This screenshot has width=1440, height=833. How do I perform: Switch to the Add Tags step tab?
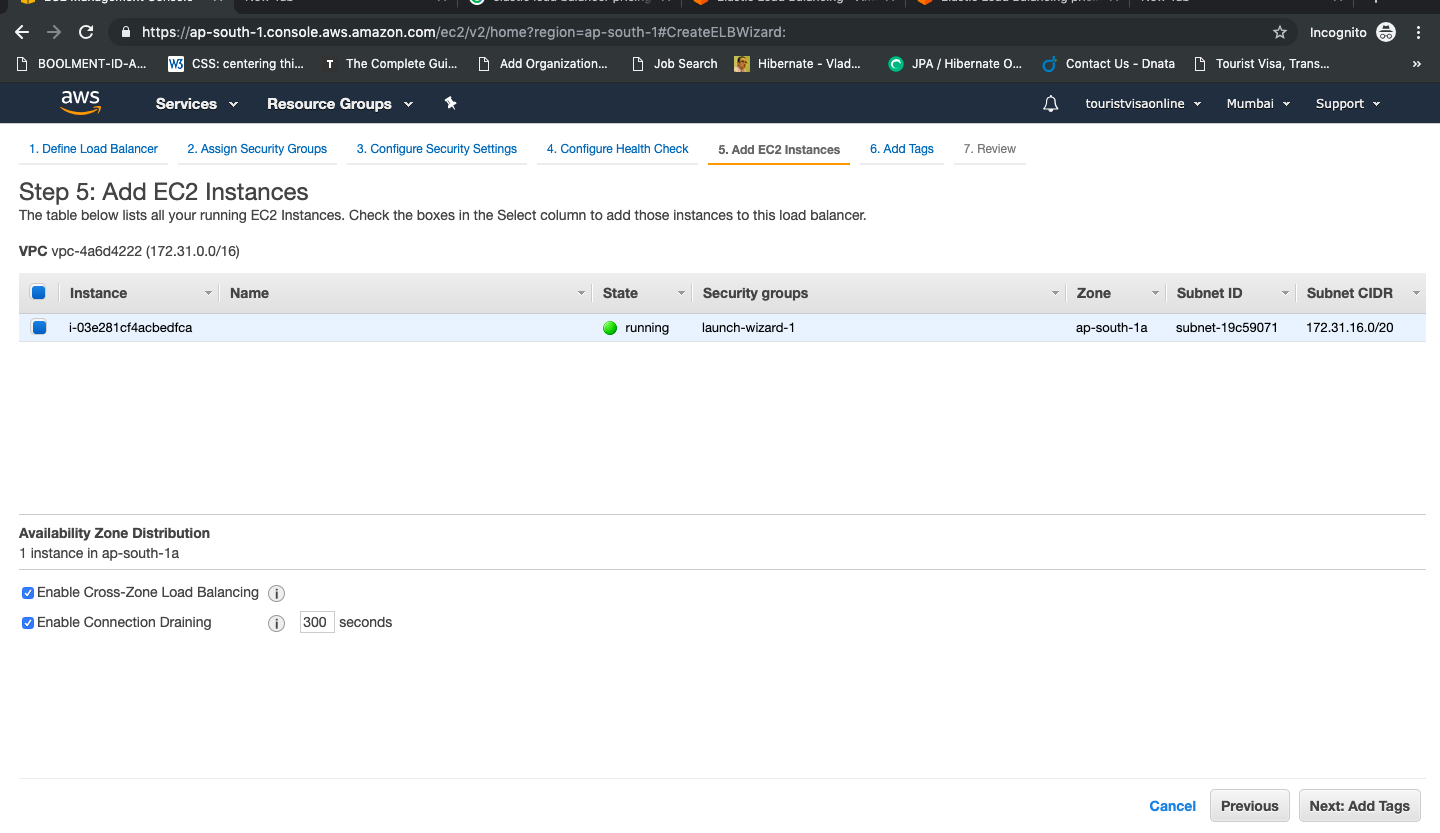[x=901, y=149]
